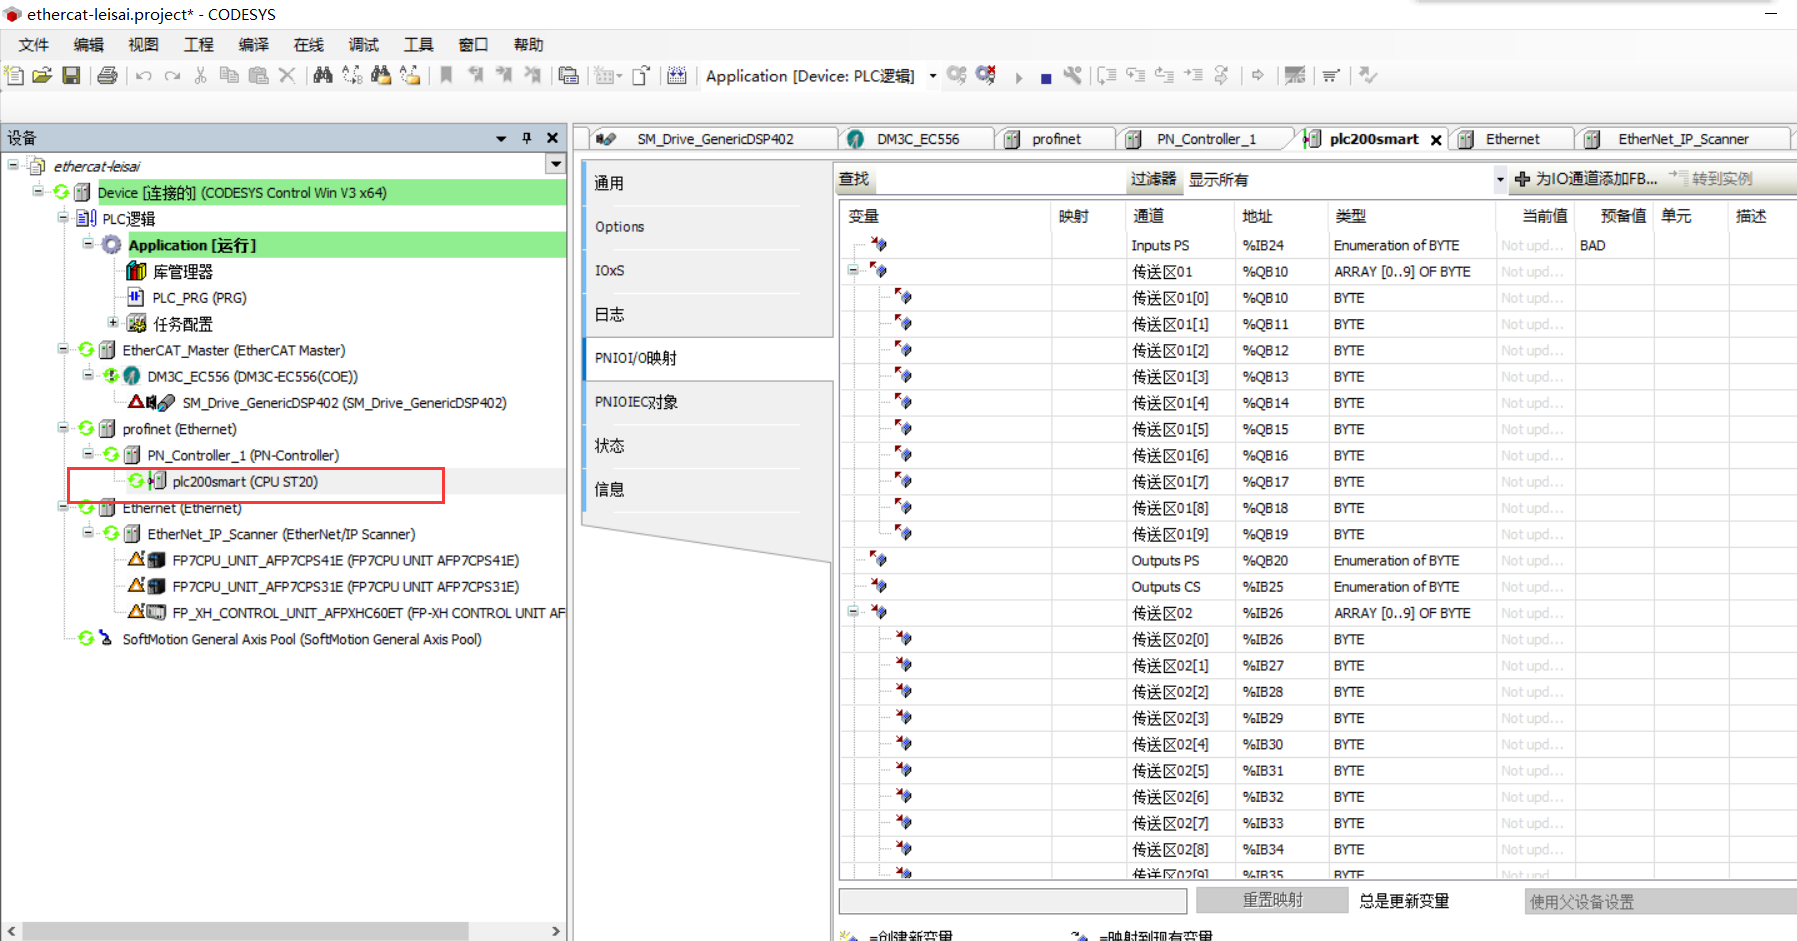Open the 调试 menu
This screenshot has height=941, width=1797.
pyautogui.click(x=363, y=45)
